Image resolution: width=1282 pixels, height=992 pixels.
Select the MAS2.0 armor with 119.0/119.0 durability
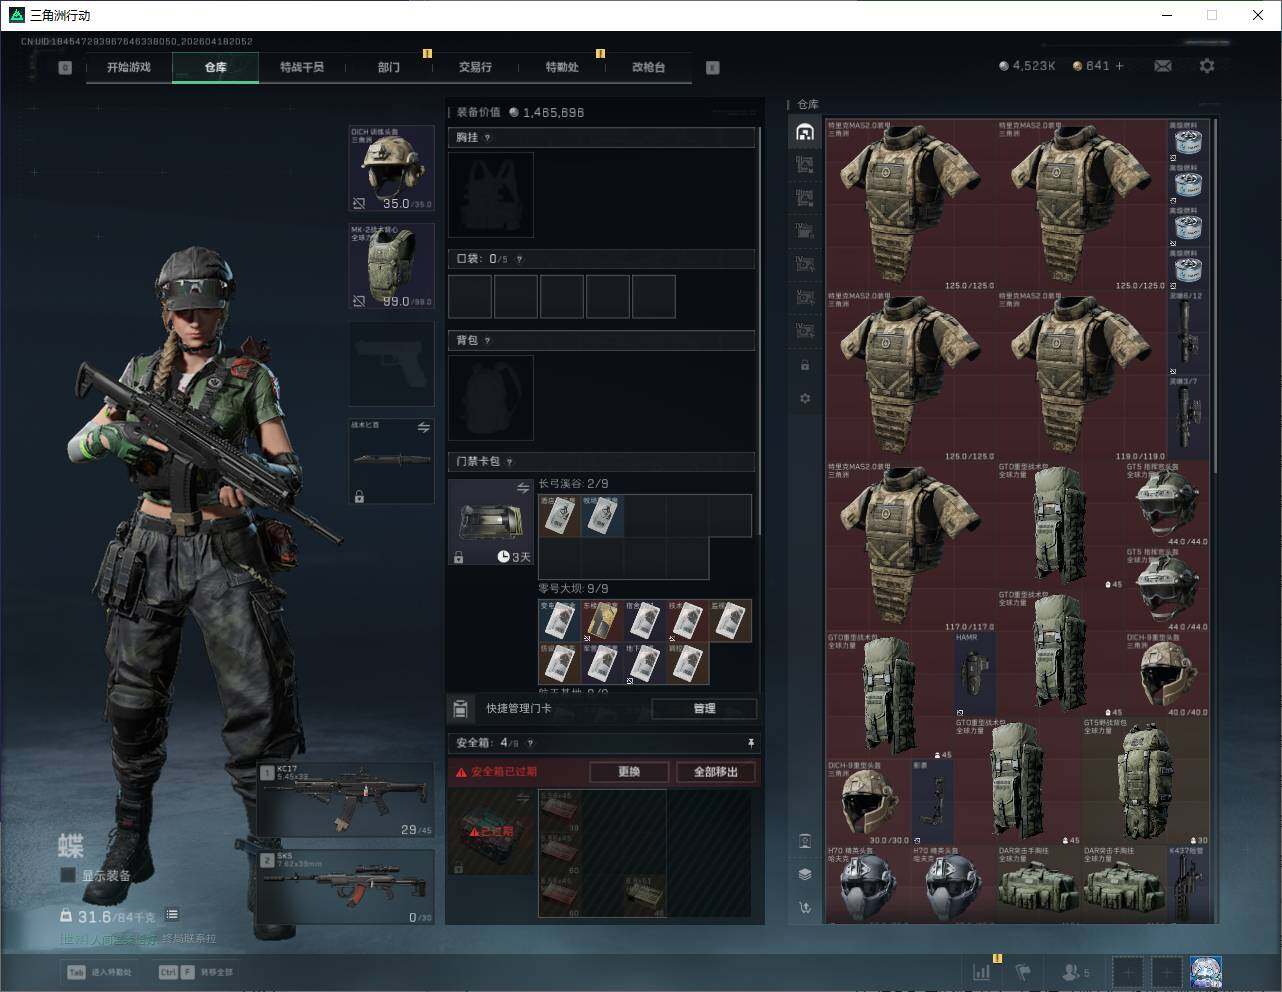(1082, 376)
